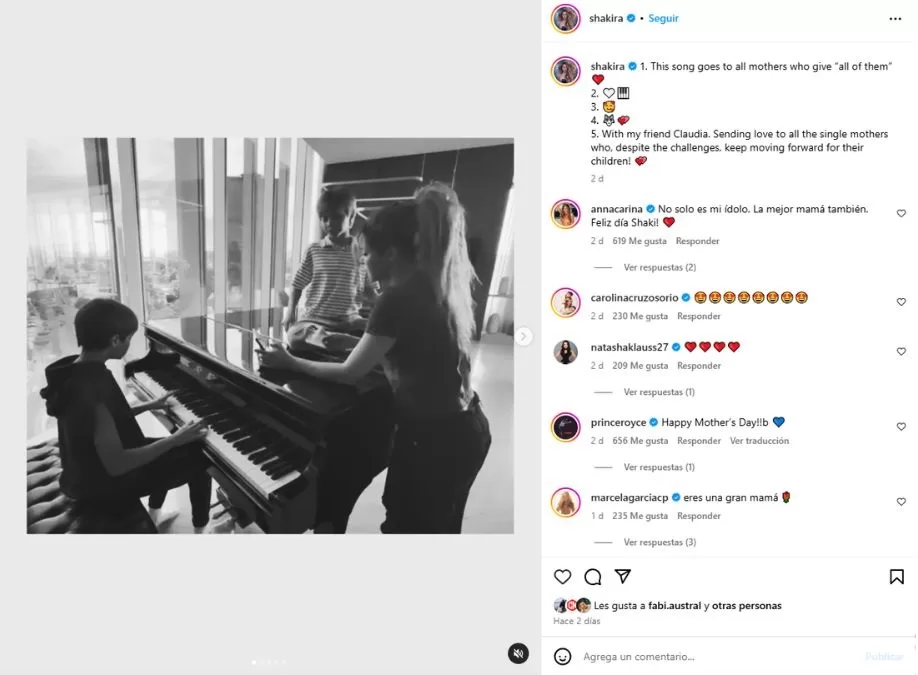Image resolution: width=918 pixels, height=675 pixels.
Task: Like the post with the heart icon
Action: tap(562, 577)
